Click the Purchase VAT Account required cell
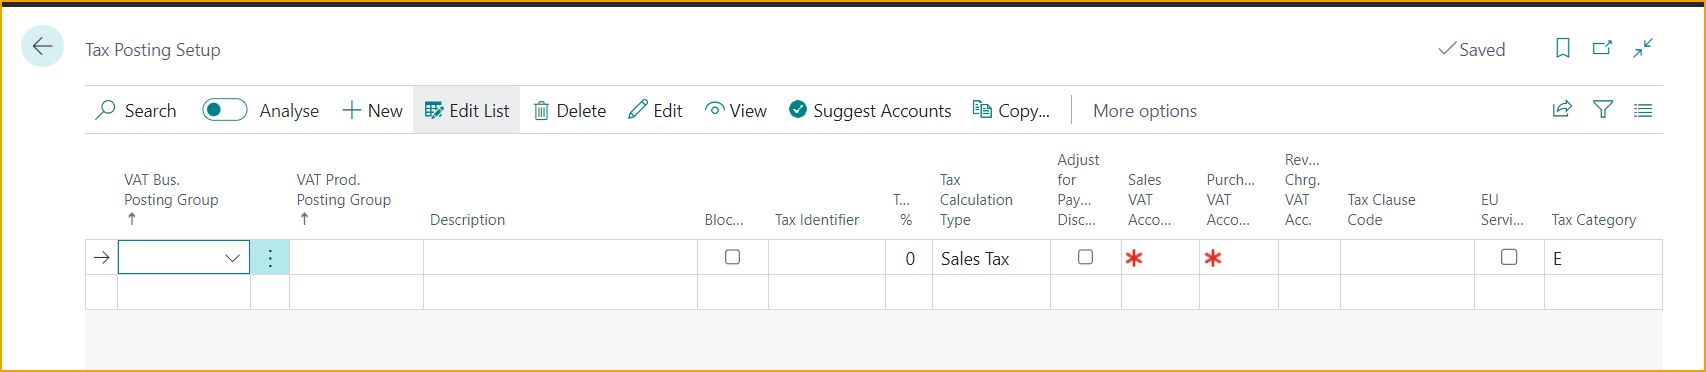The width and height of the screenshot is (1706, 372). [1239, 258]
